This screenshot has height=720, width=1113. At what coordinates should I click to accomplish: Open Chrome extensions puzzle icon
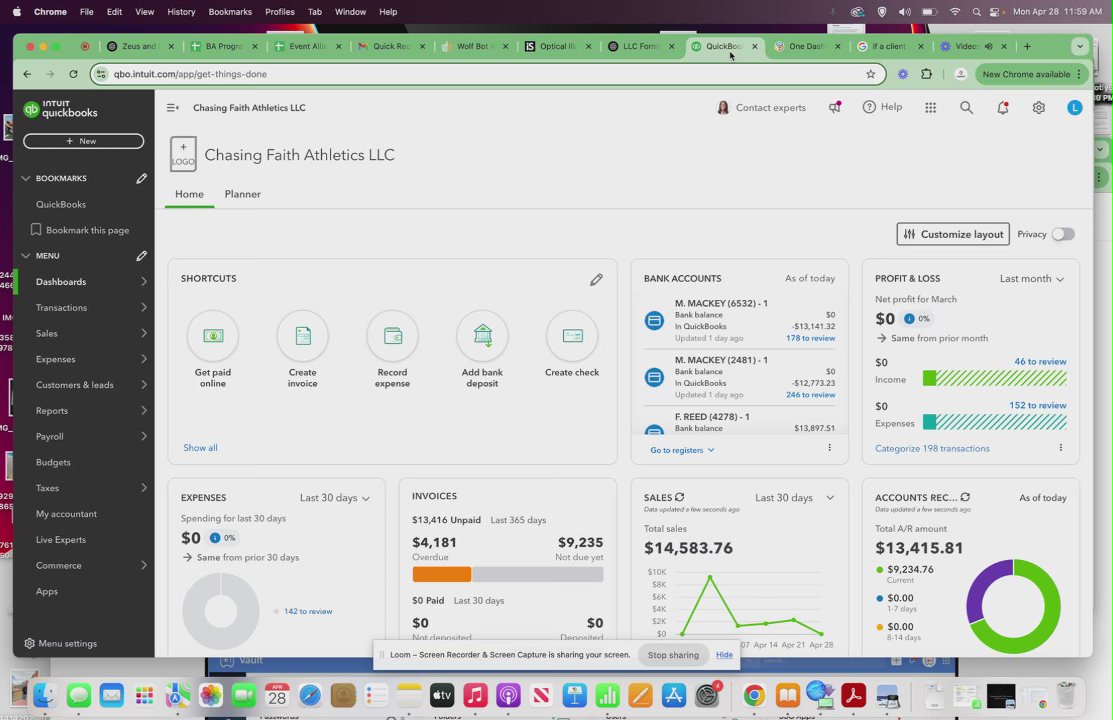point(926,74)
